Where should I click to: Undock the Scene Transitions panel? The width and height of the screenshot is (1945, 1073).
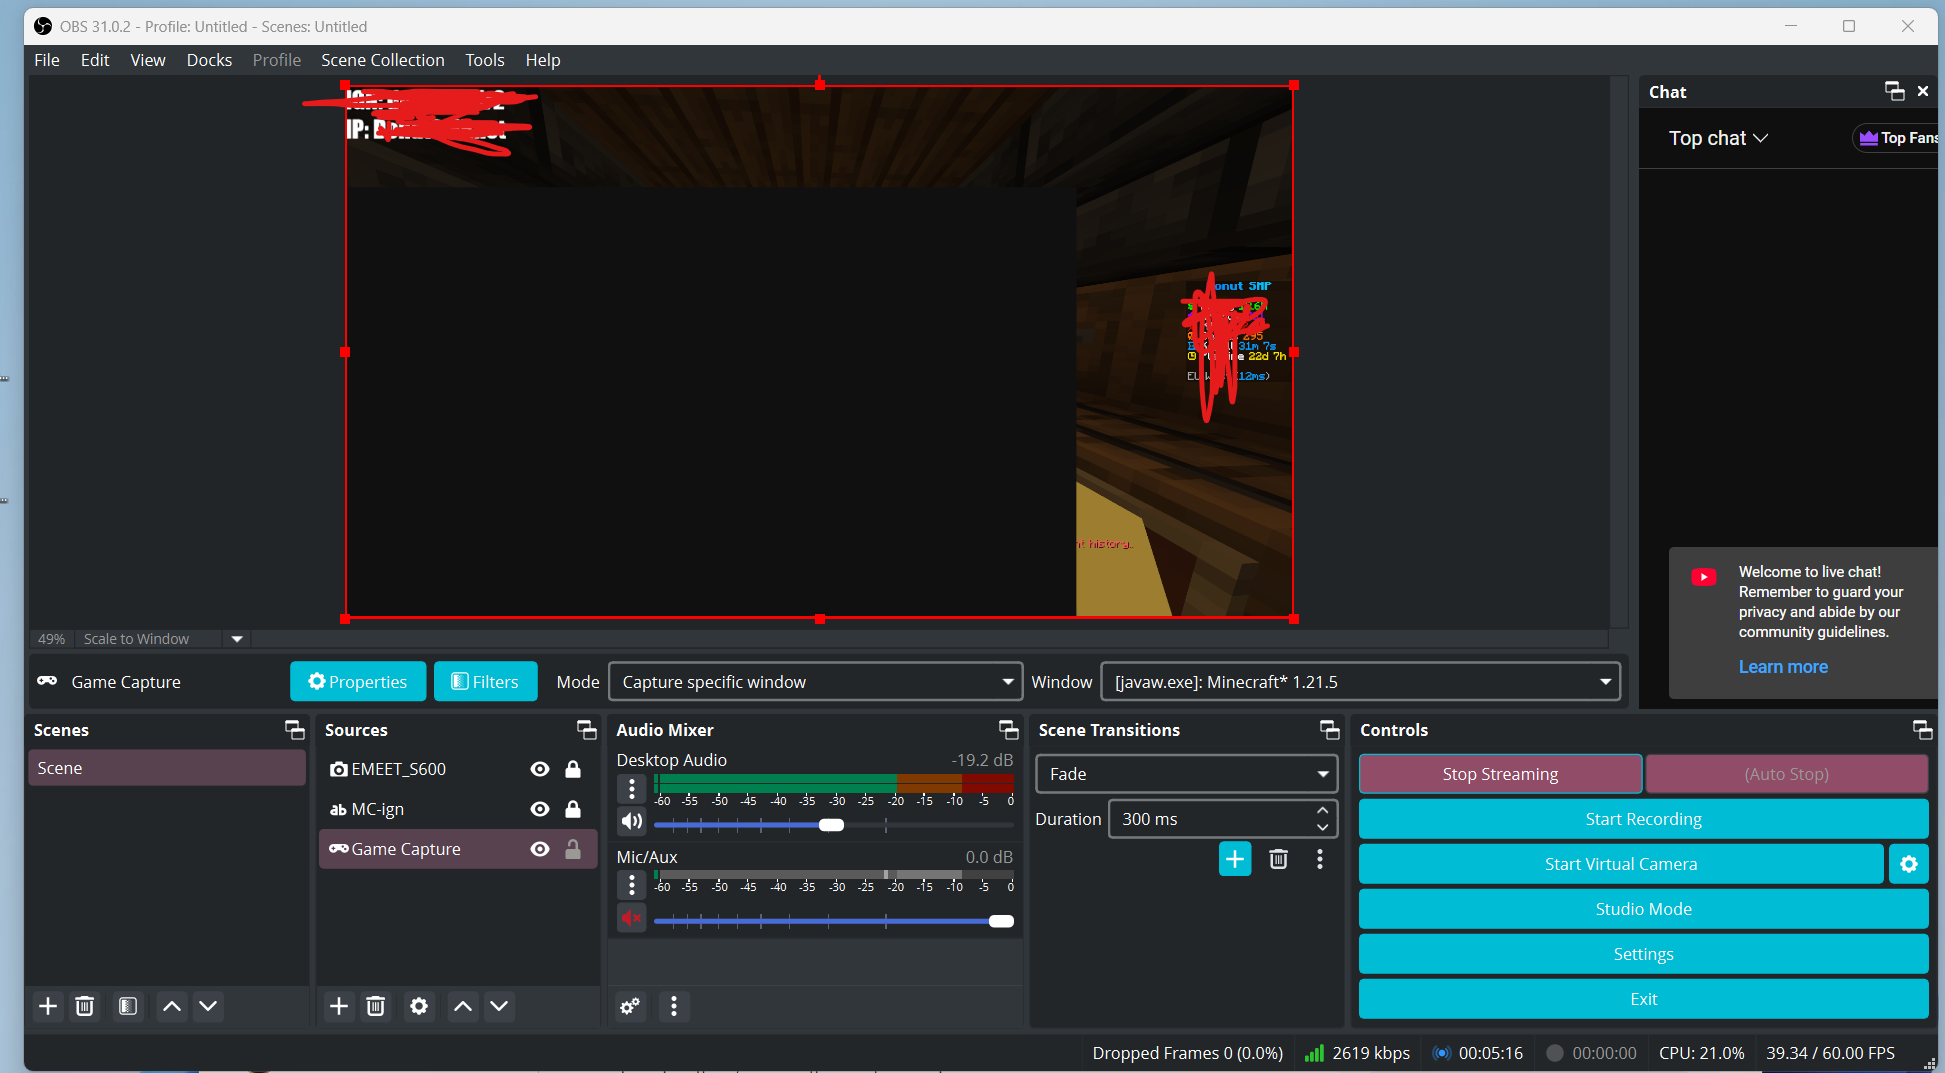1329,730
